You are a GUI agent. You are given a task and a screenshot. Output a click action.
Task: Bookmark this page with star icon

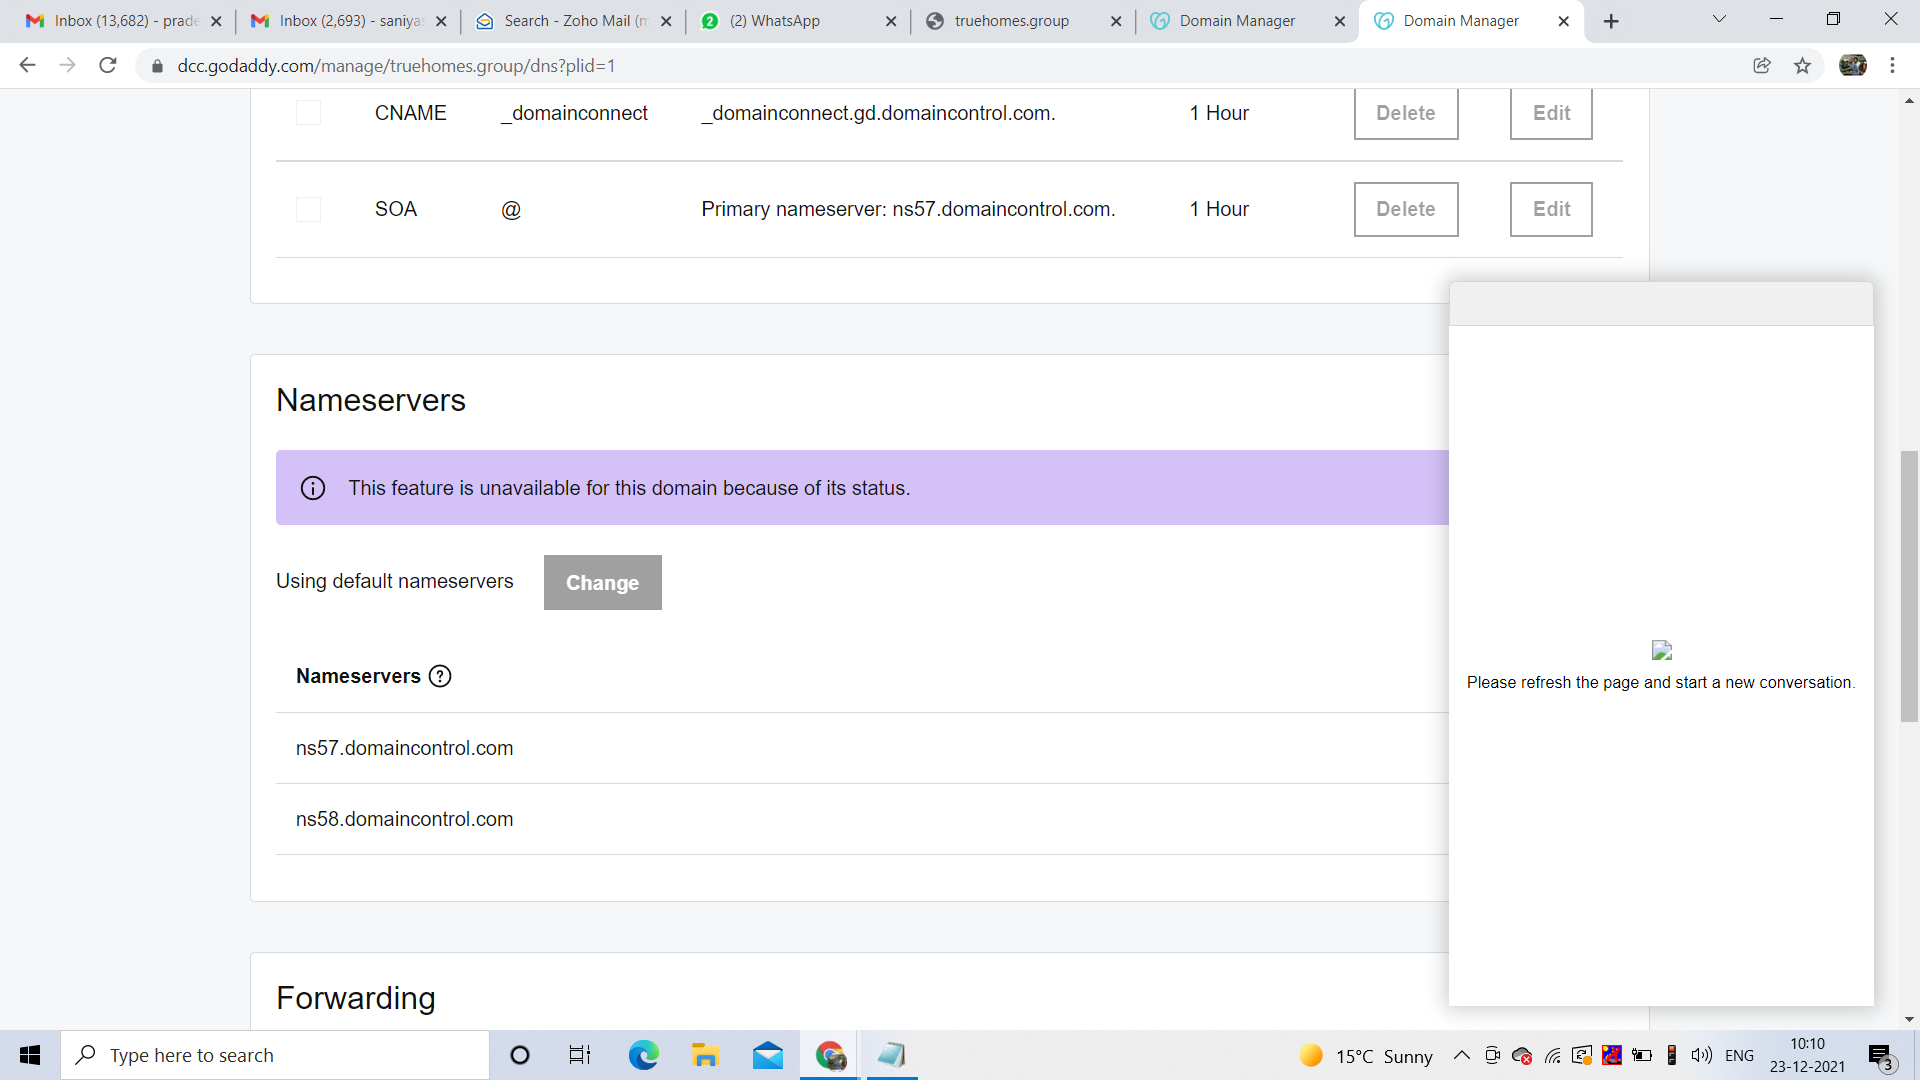(x=1802, y=66)
